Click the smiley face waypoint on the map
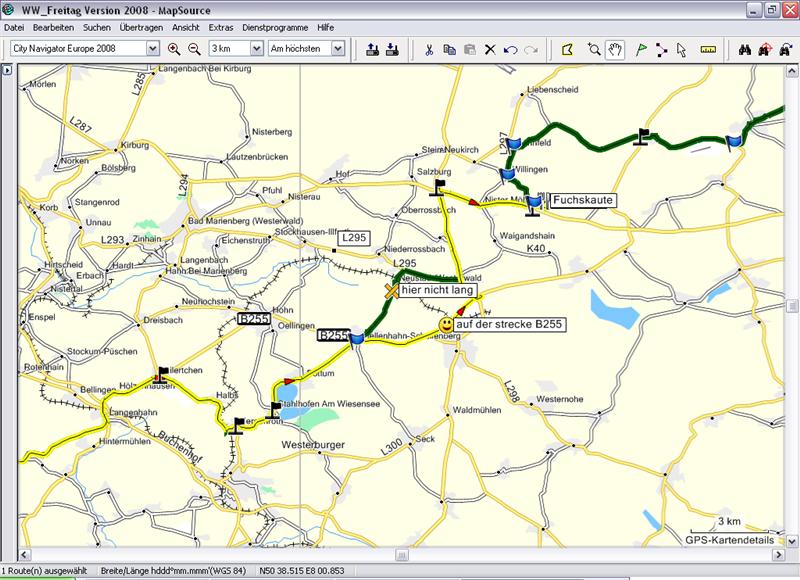The width and height of the screenshot is (800, 580). coord(445,324)
